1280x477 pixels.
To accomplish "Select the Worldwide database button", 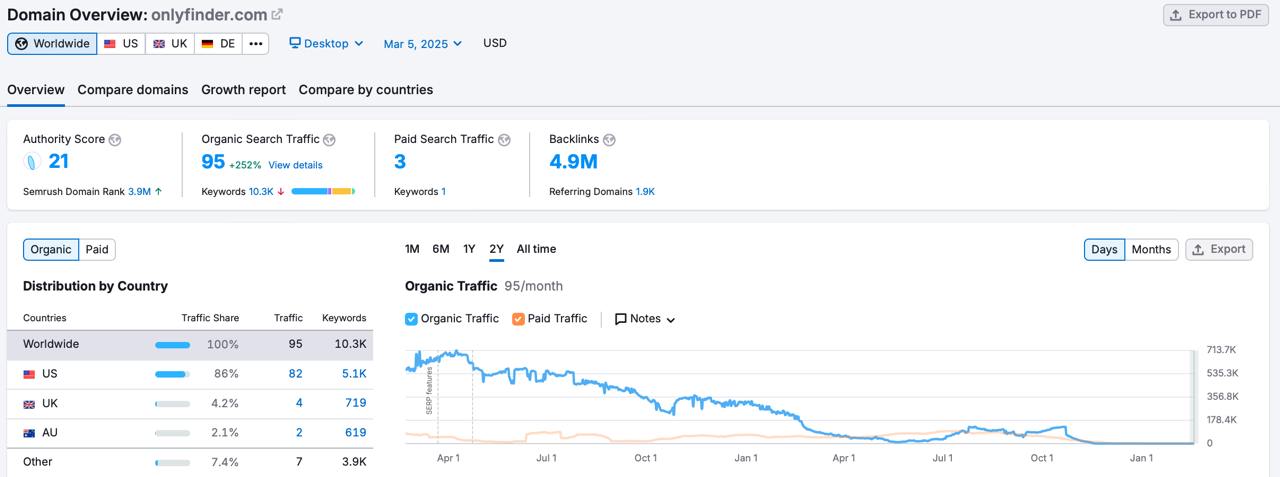I will 52,44.
